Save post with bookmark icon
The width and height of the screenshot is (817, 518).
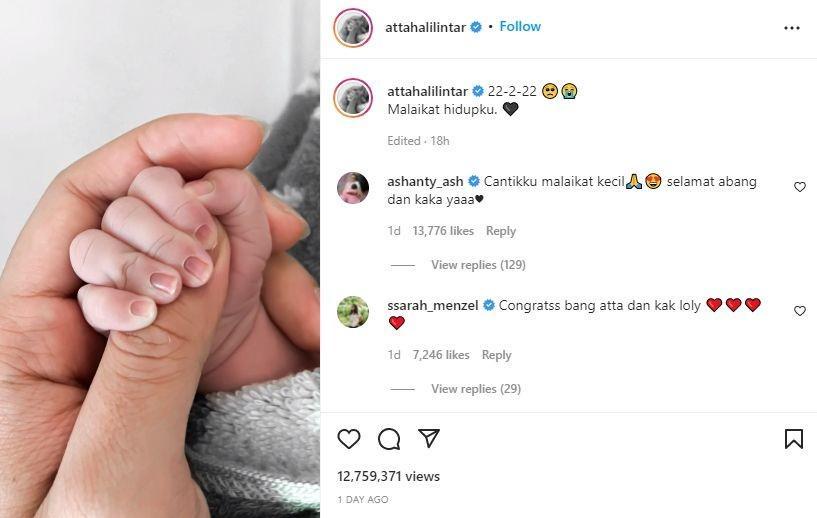click(x=794, y=439)
